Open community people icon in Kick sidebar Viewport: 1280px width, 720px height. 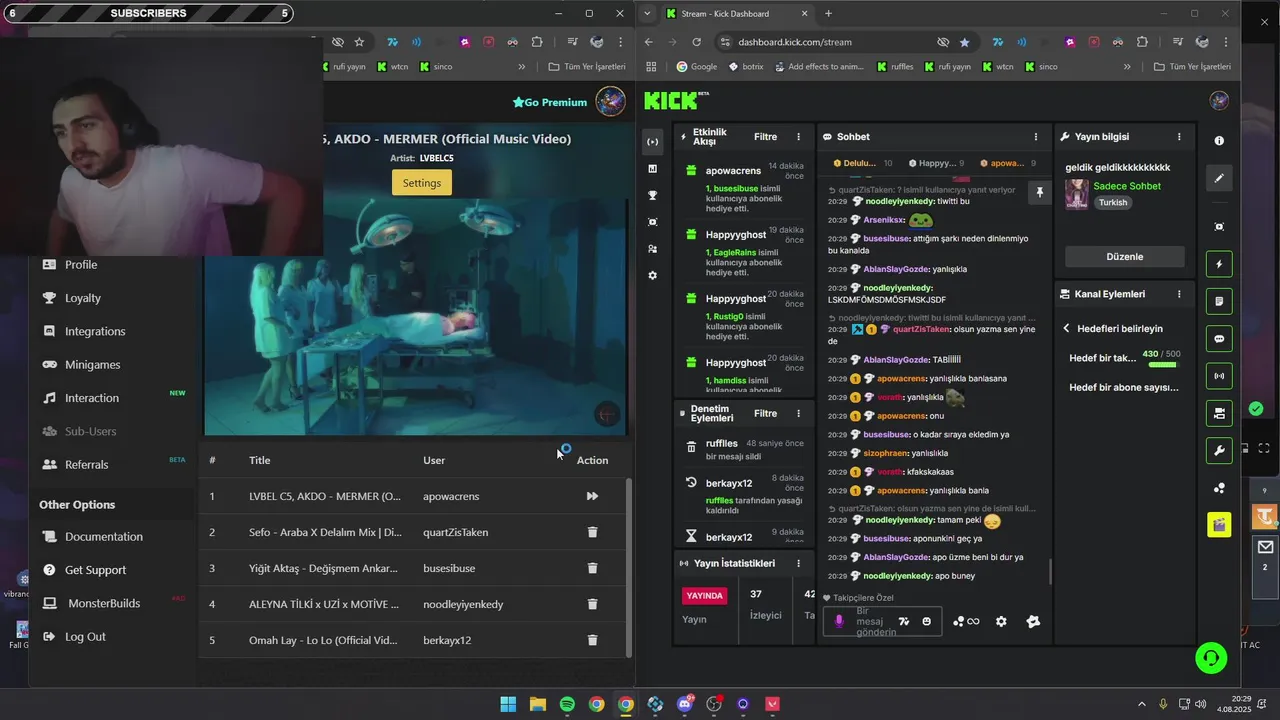[x=653, y=249]
